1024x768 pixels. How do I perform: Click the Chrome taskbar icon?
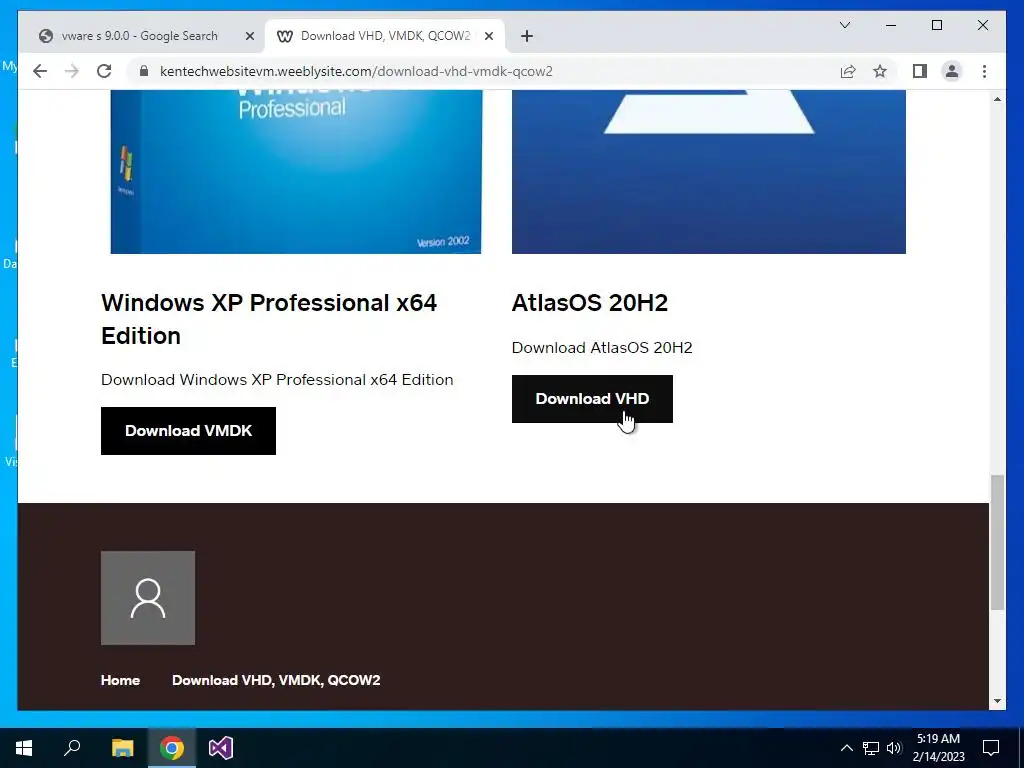(x=172, y=748)
